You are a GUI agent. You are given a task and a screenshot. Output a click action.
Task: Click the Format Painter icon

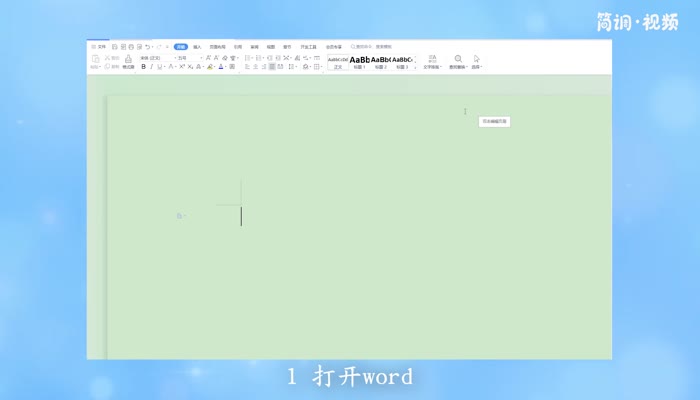tap(128, 62)
